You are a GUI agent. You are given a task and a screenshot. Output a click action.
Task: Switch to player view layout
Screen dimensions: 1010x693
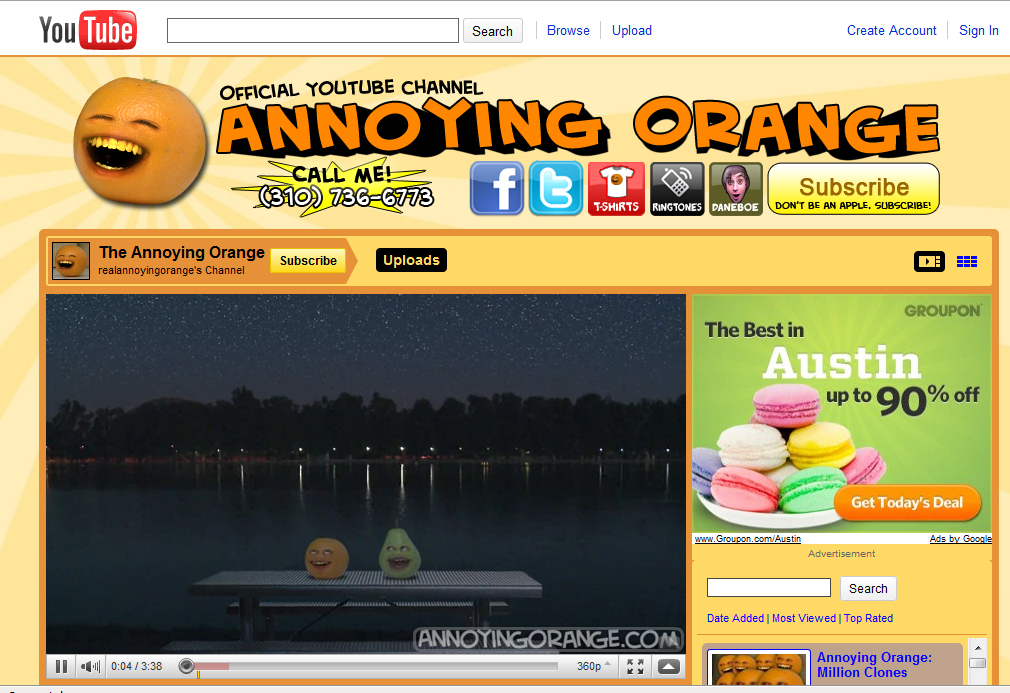pyautogui.click(x=929, y=261)
